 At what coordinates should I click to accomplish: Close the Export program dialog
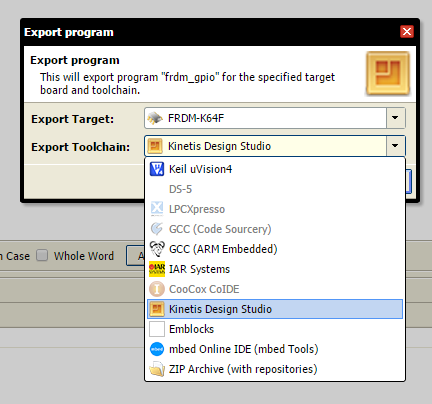(407, 32)
